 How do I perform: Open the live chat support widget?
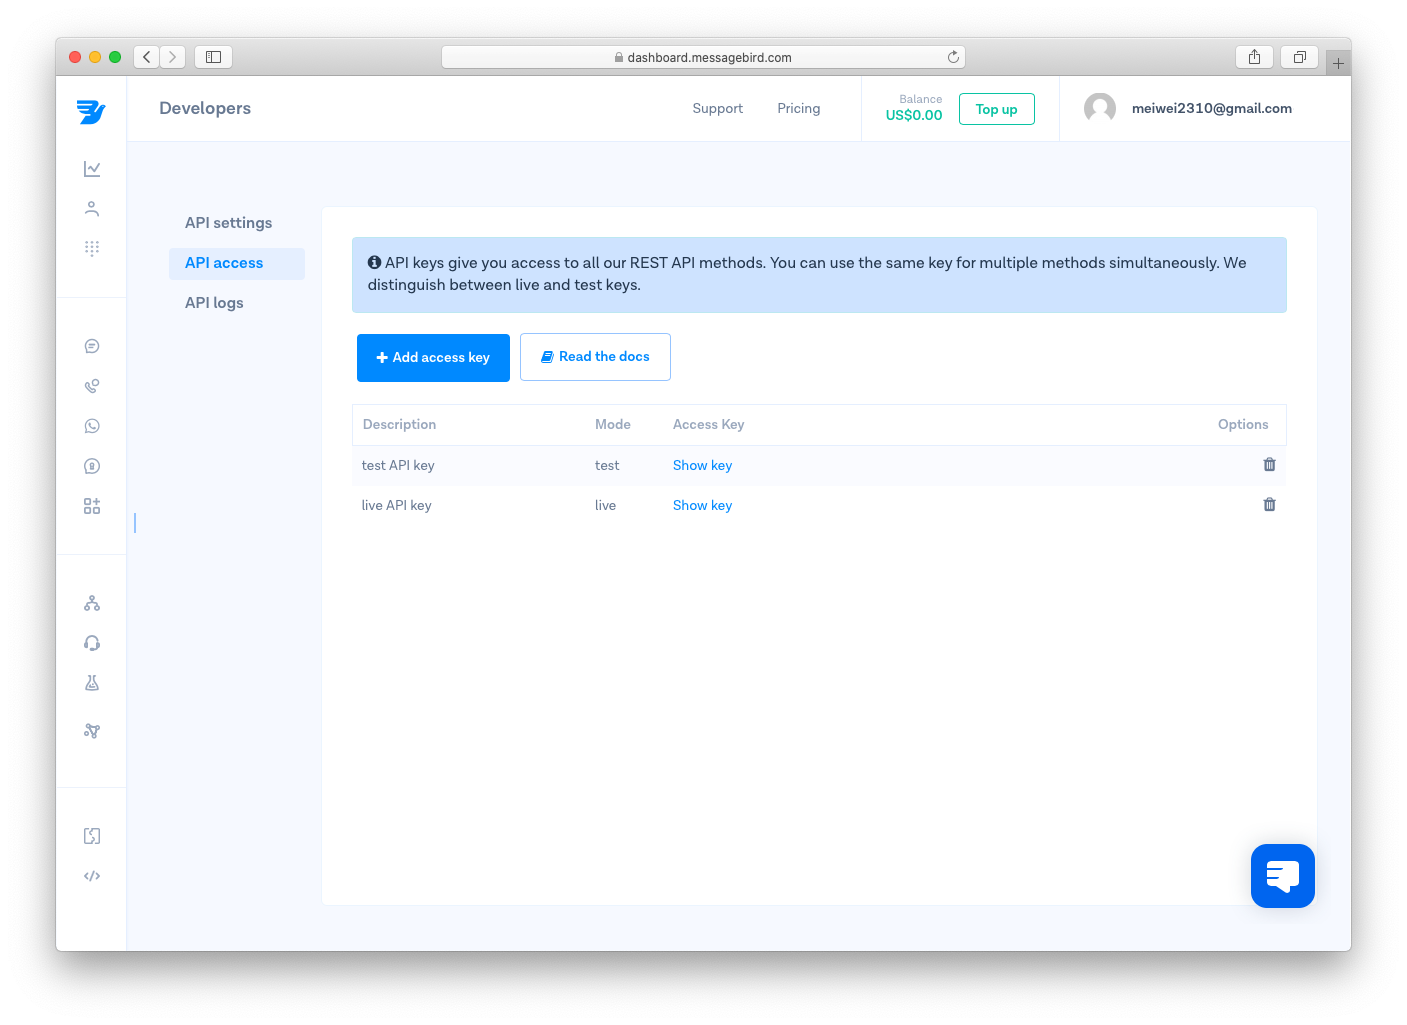click(1282, 876)
